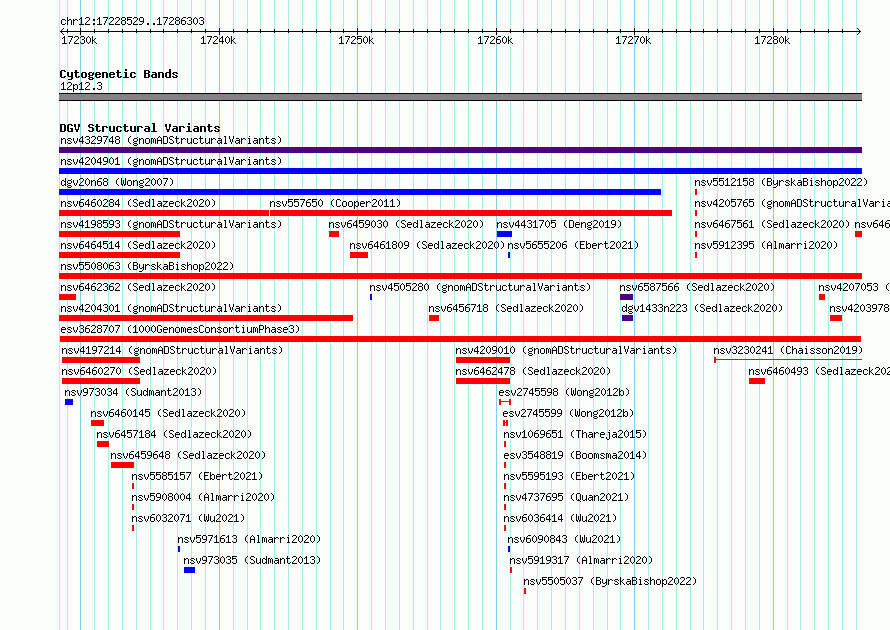Select nsv1069651 (Thareja2015) label
Screen dimensions: 890x630
point(575,434)
